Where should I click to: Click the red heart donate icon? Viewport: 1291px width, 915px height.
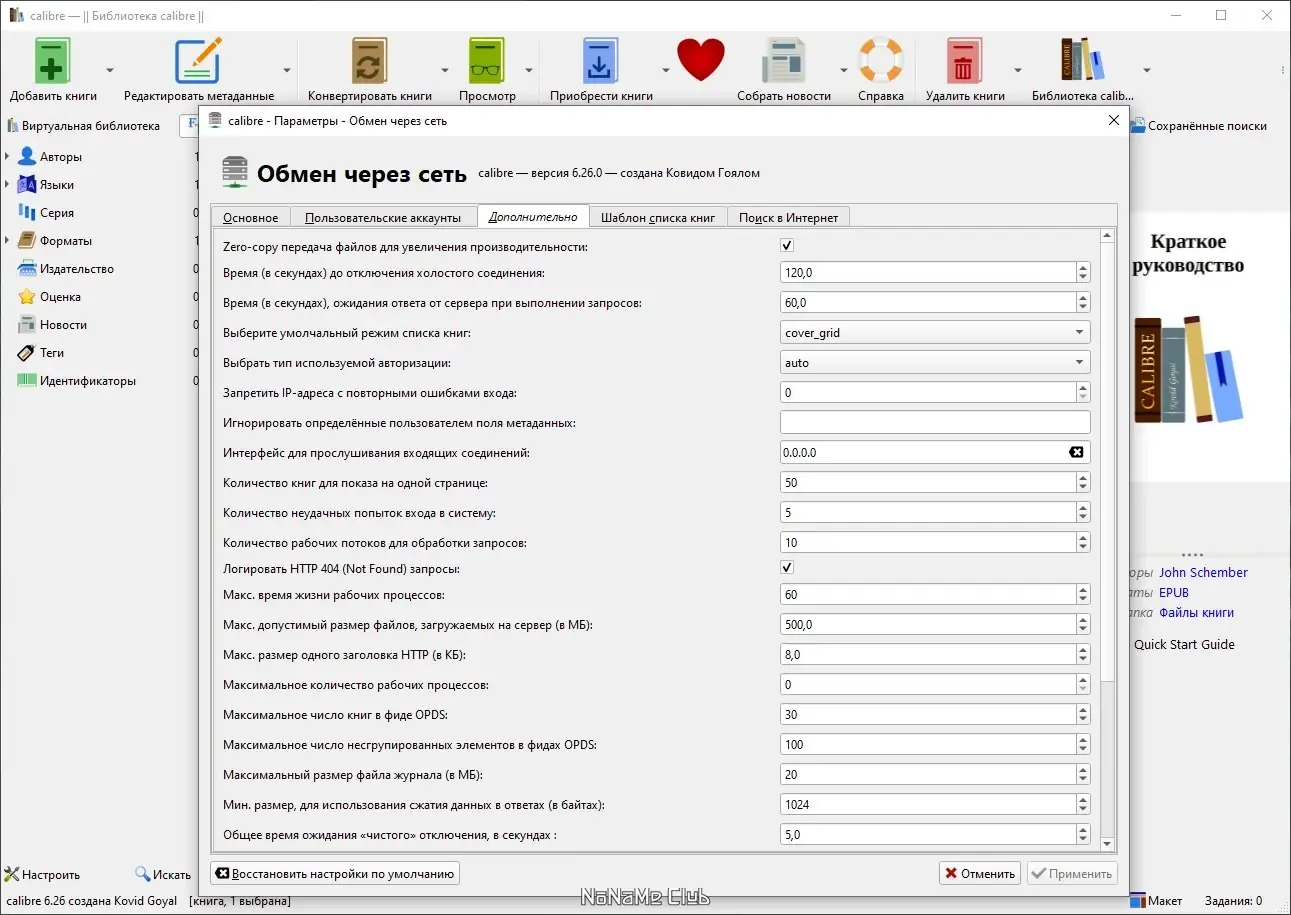pyautogui.click(x=700, y=61)
